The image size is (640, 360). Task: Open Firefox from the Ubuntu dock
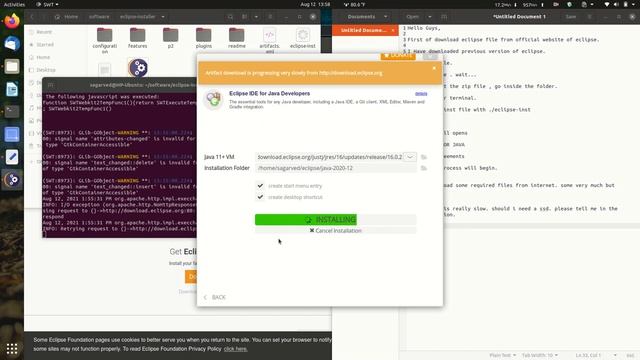click(12, 21)
